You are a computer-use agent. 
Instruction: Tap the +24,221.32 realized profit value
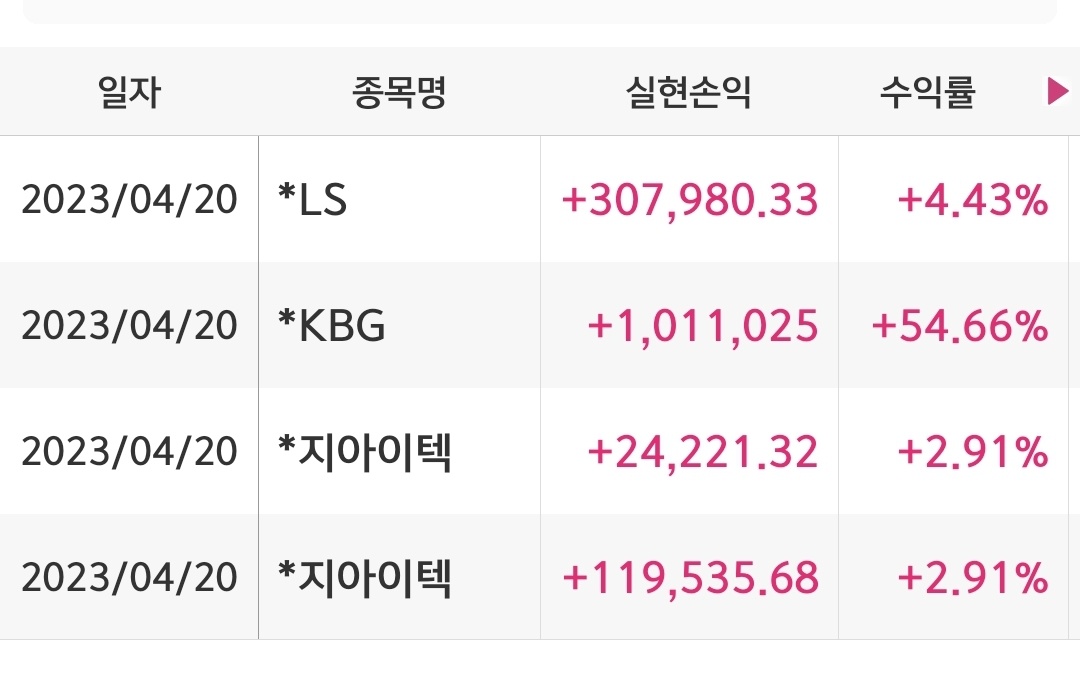pos(703,452)
